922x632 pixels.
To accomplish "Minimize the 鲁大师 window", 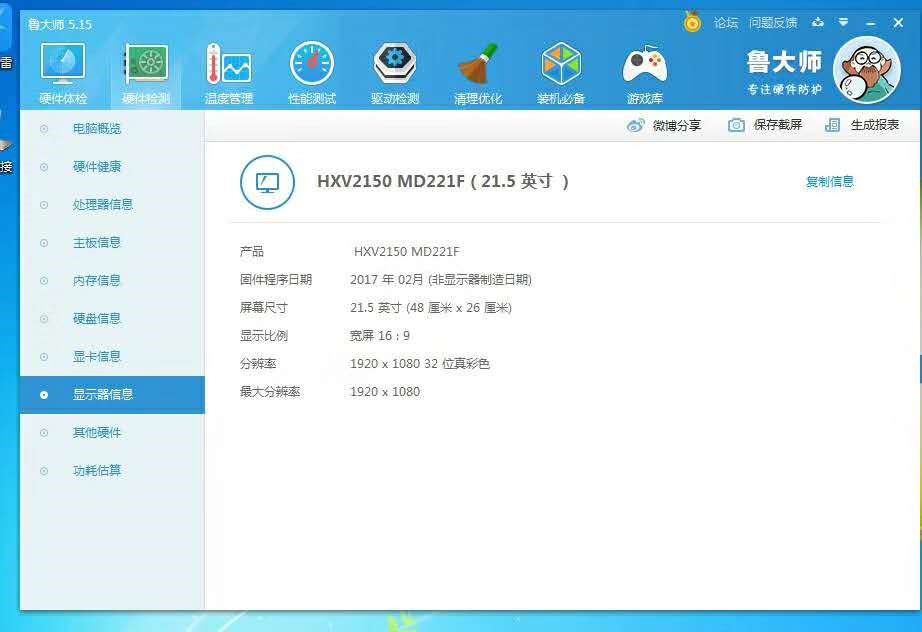I will click(x=871, y=23).
